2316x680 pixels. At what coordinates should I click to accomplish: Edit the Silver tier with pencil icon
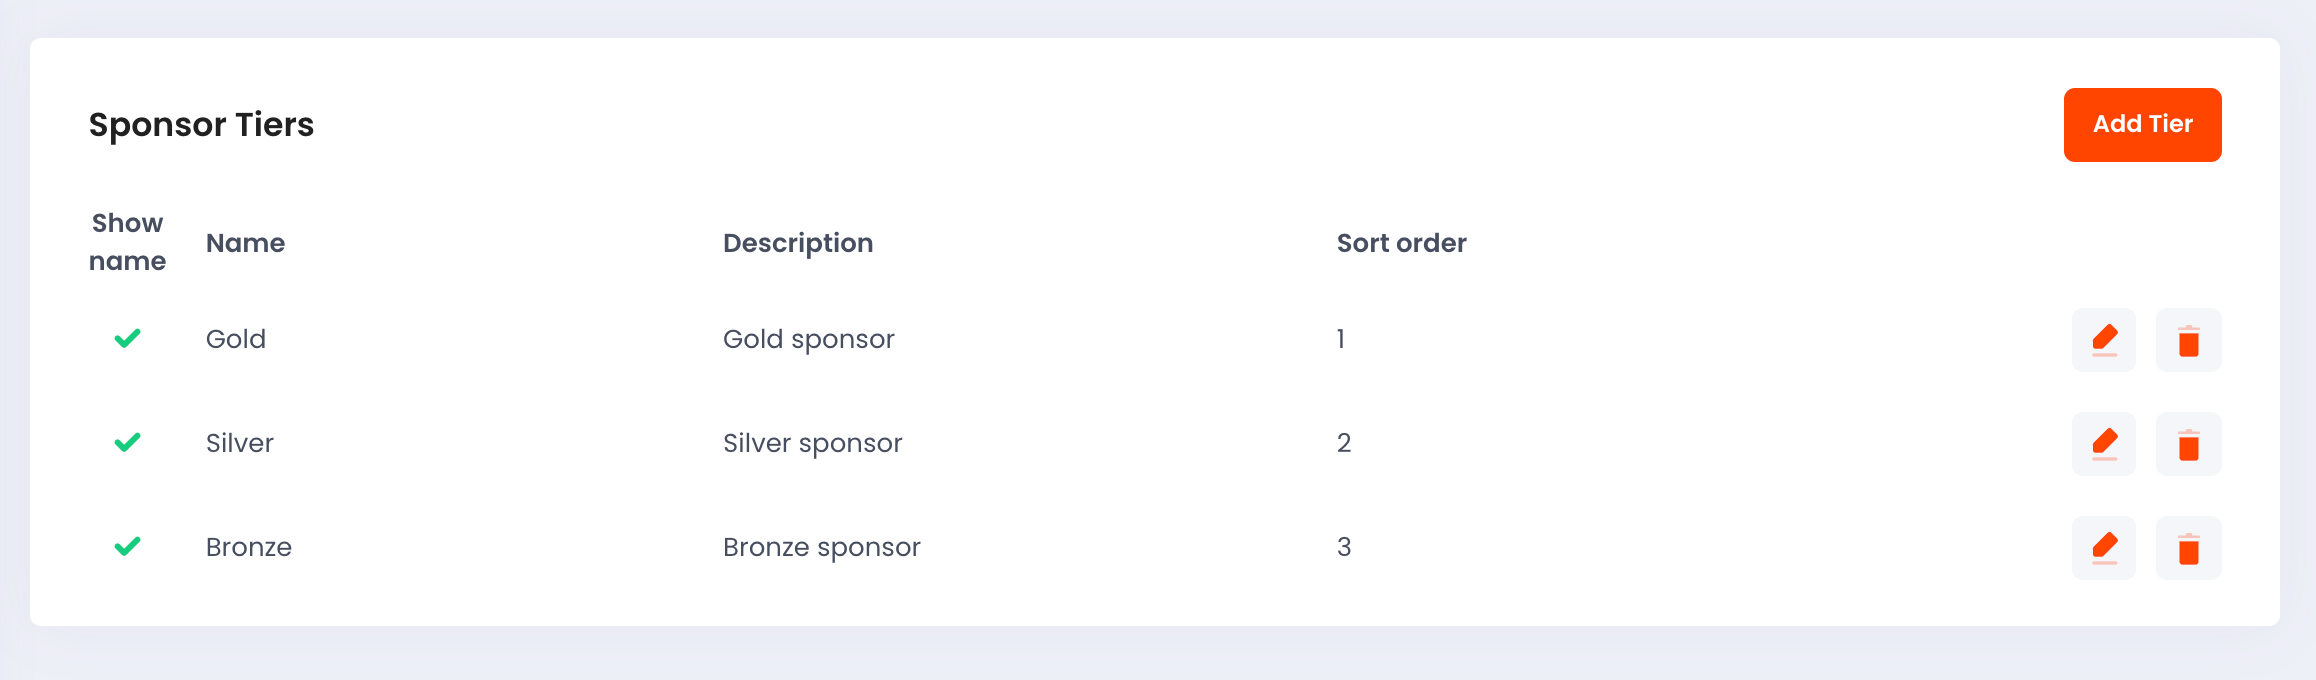tap(2104, 444)
